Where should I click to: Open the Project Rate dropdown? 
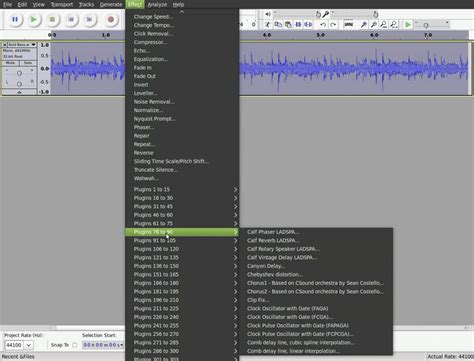pyautogui.click(x=29, y=345)
